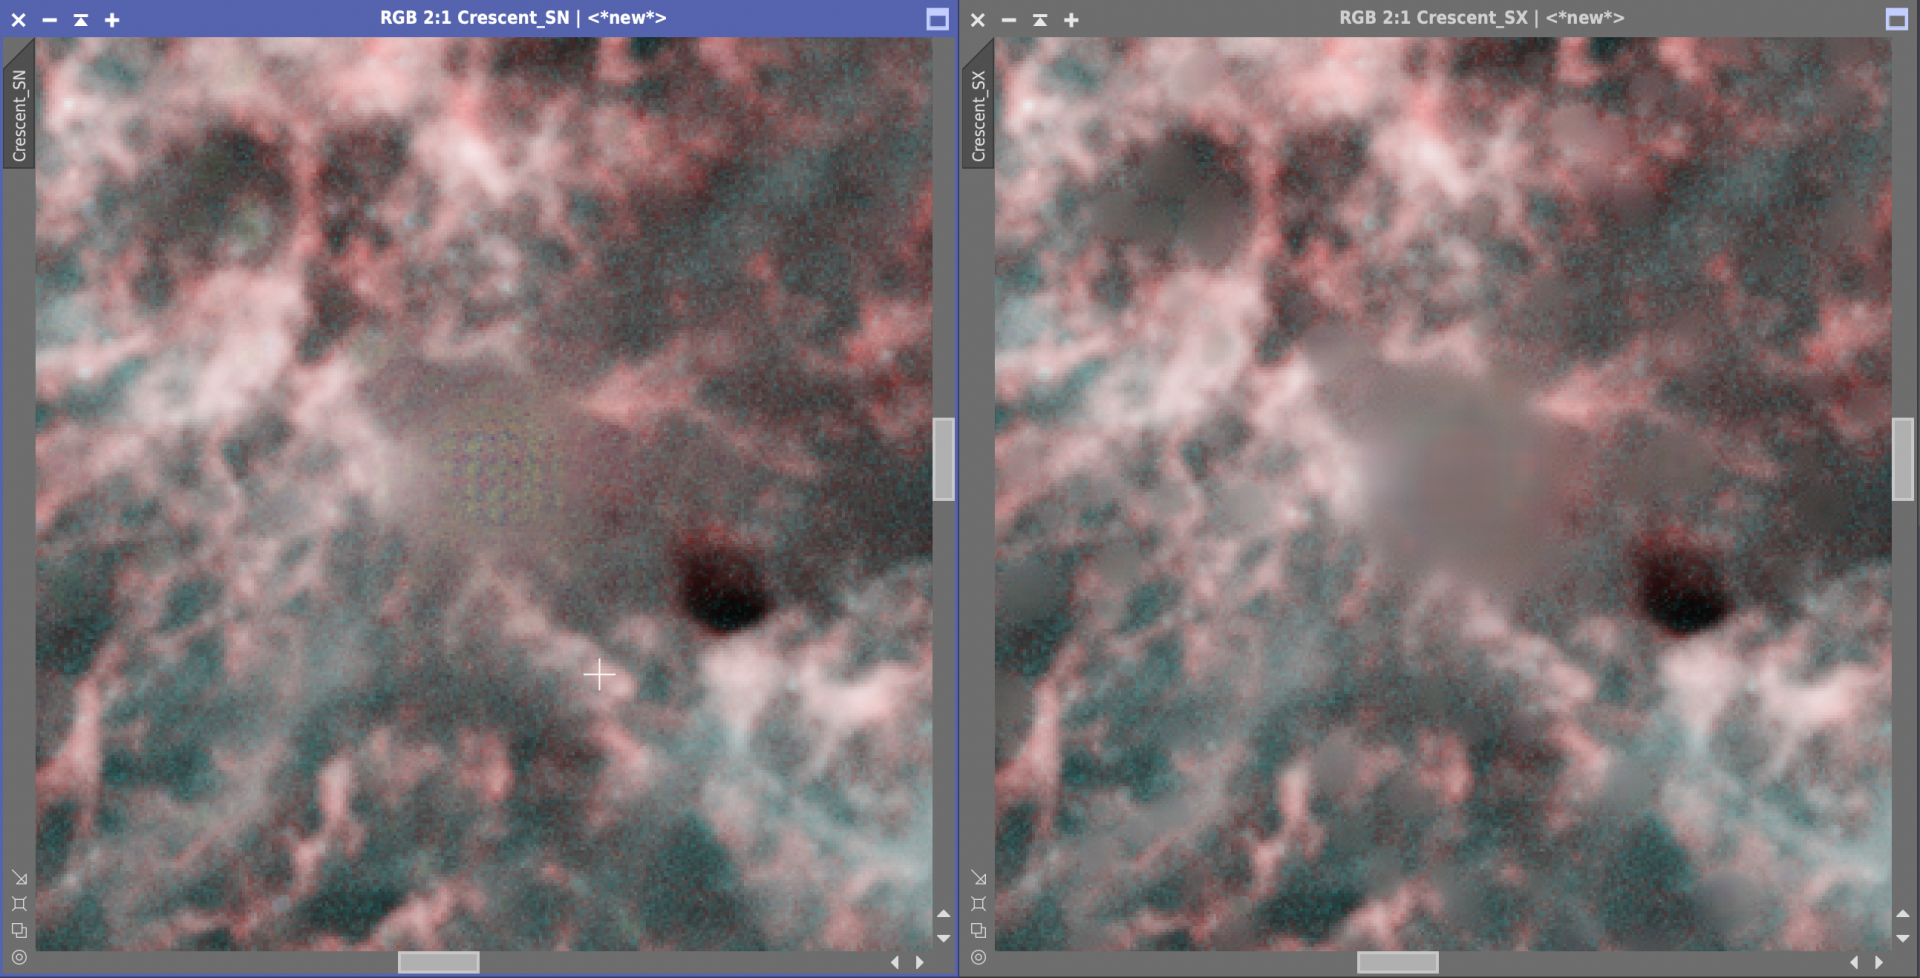Click the plus icon on Crescent_SN window
This screenshot has width=1920, height=978.
point(112,19)
